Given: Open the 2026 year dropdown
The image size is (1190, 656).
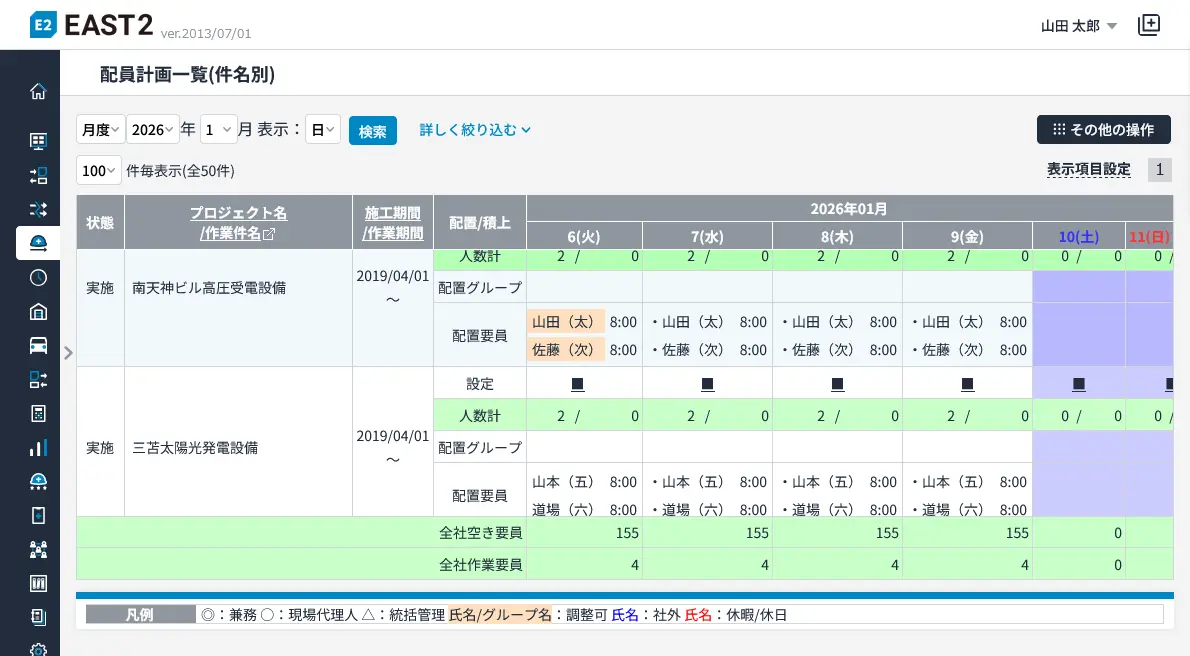Looking at the screenshot, I should [x=153, y=130].
